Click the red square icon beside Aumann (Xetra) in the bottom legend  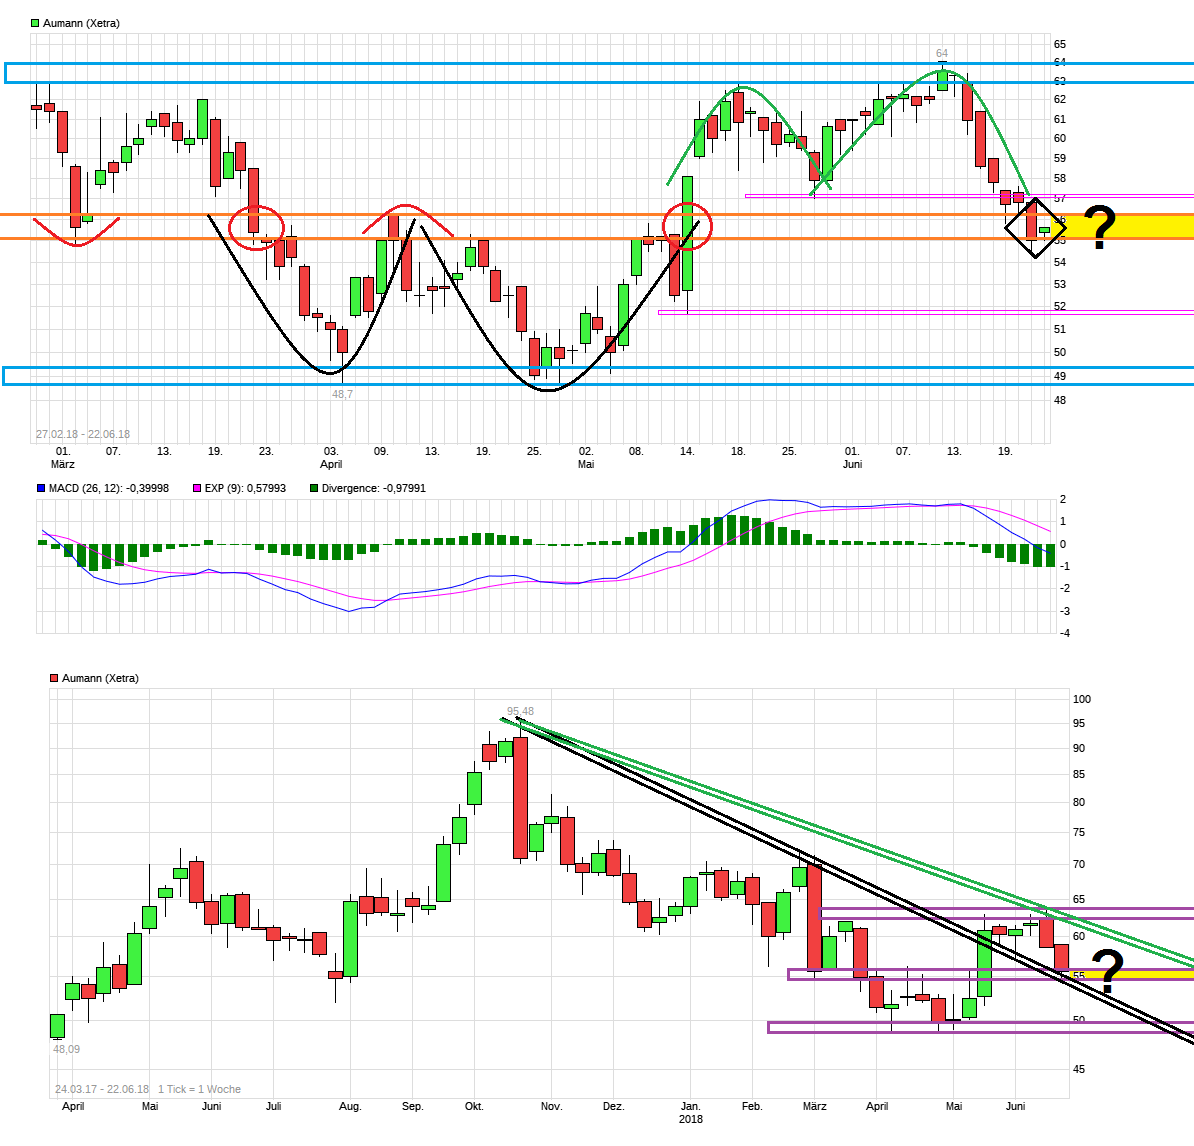[52, 677]
